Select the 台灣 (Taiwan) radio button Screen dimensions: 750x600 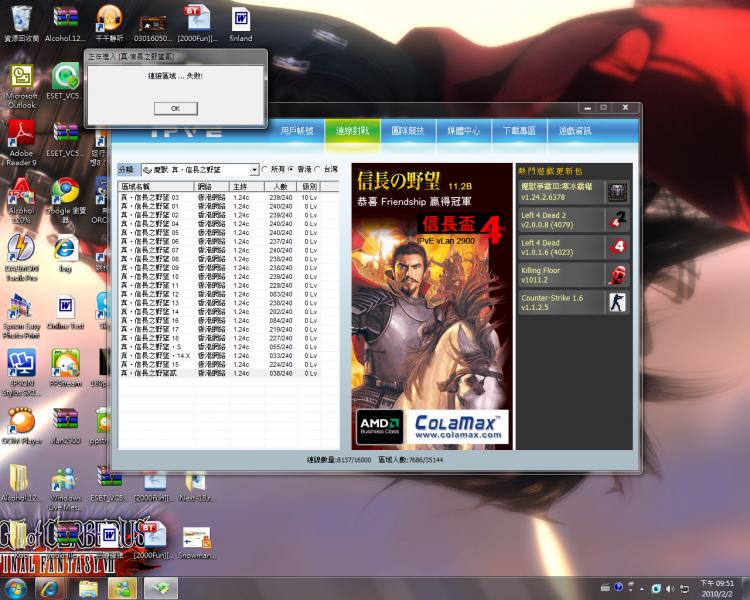[318, 170]
